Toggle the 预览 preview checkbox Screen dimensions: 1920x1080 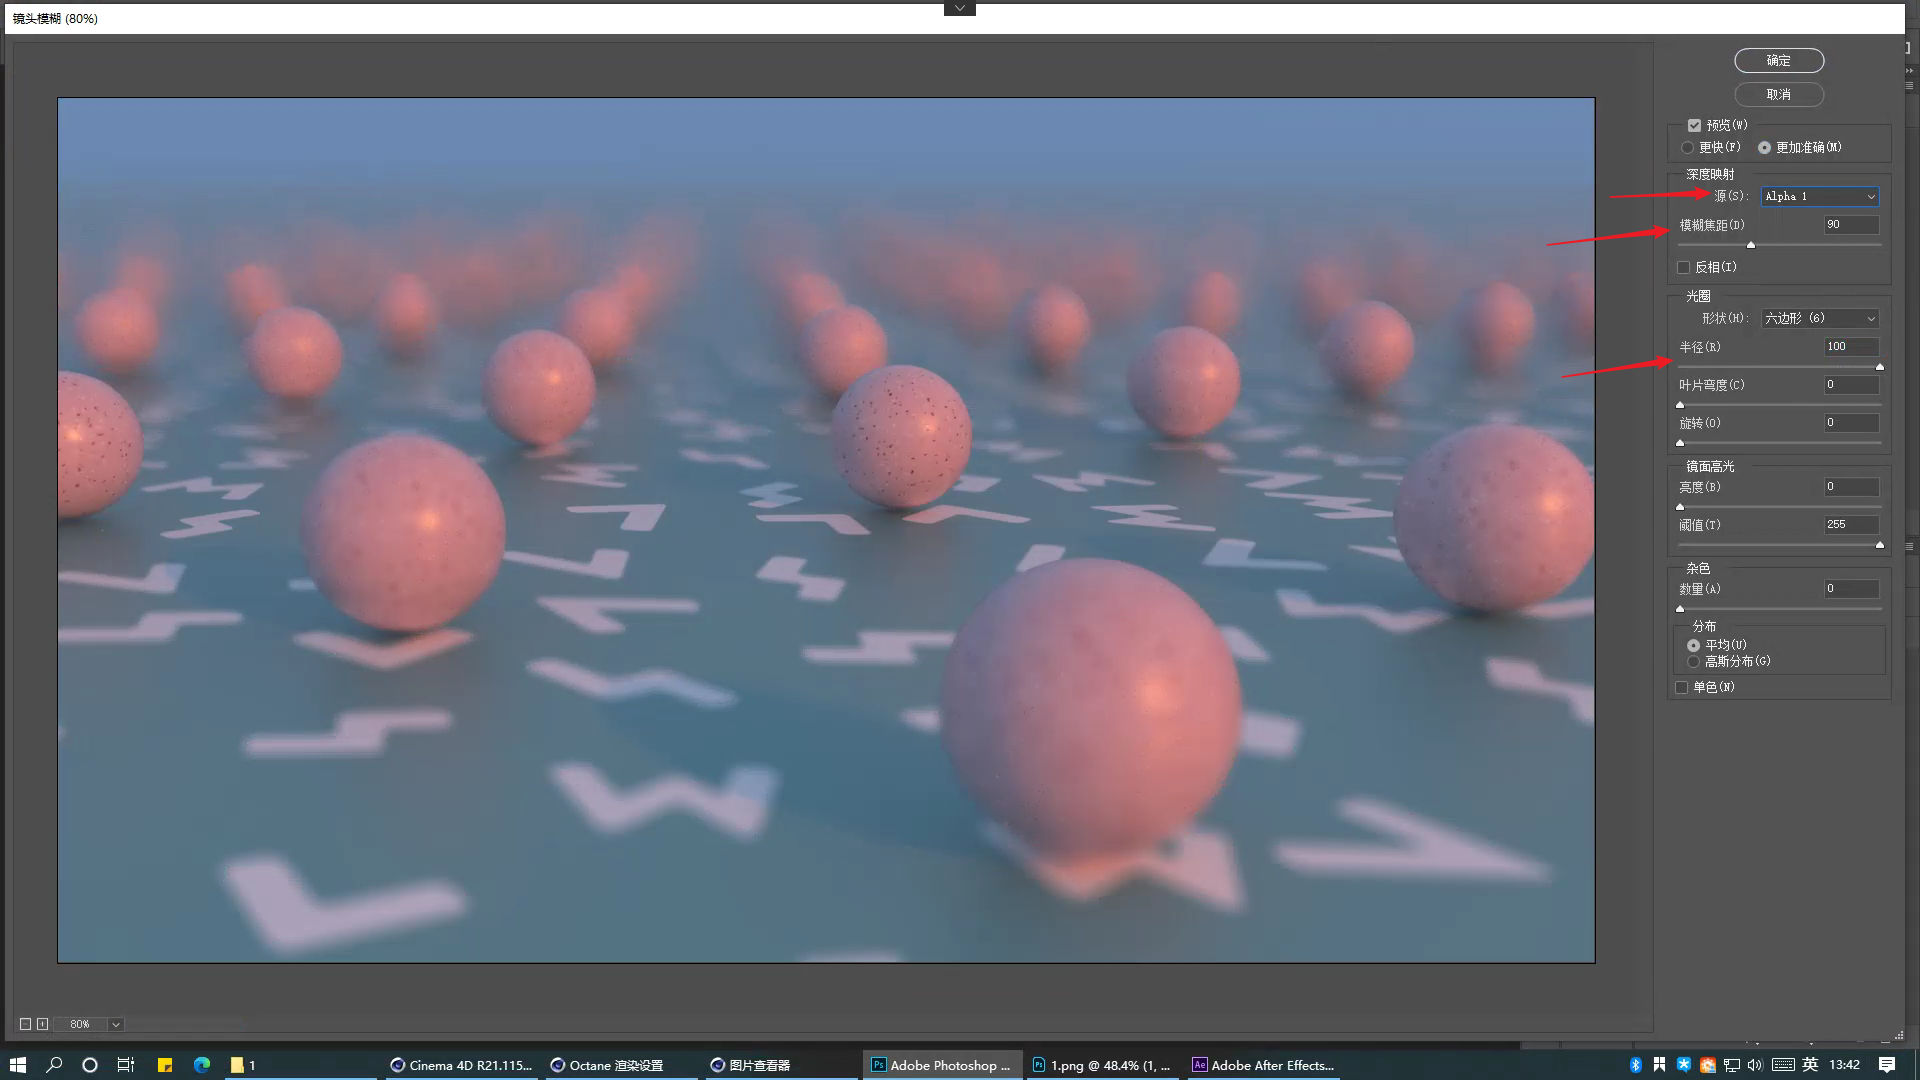(x=1694, y=126)
